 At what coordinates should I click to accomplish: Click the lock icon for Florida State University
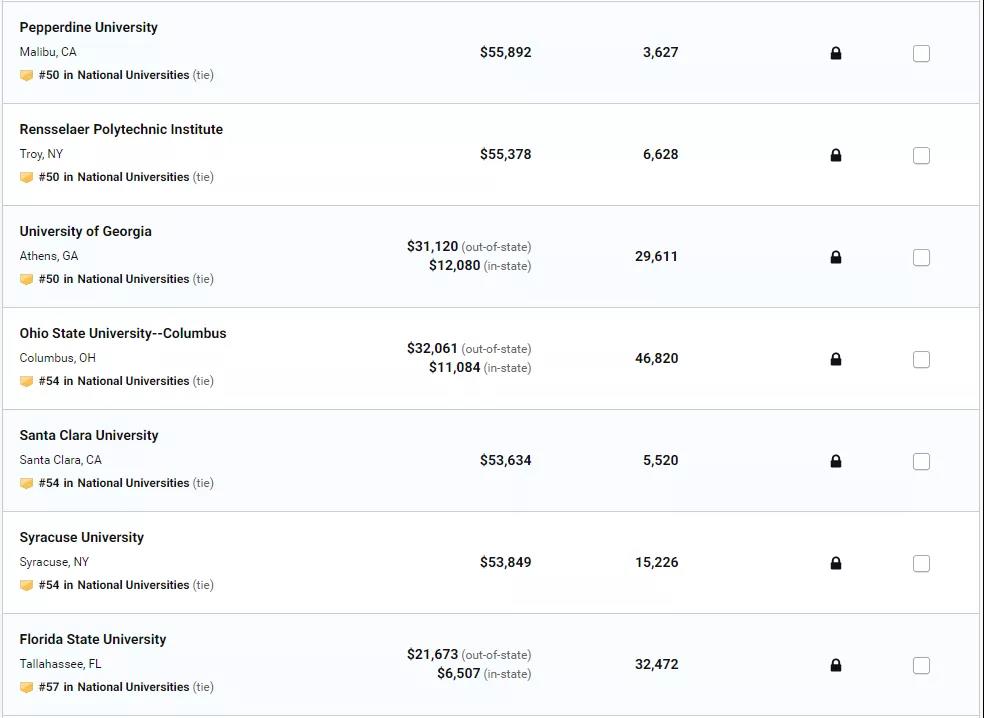[x=835, y=665]
